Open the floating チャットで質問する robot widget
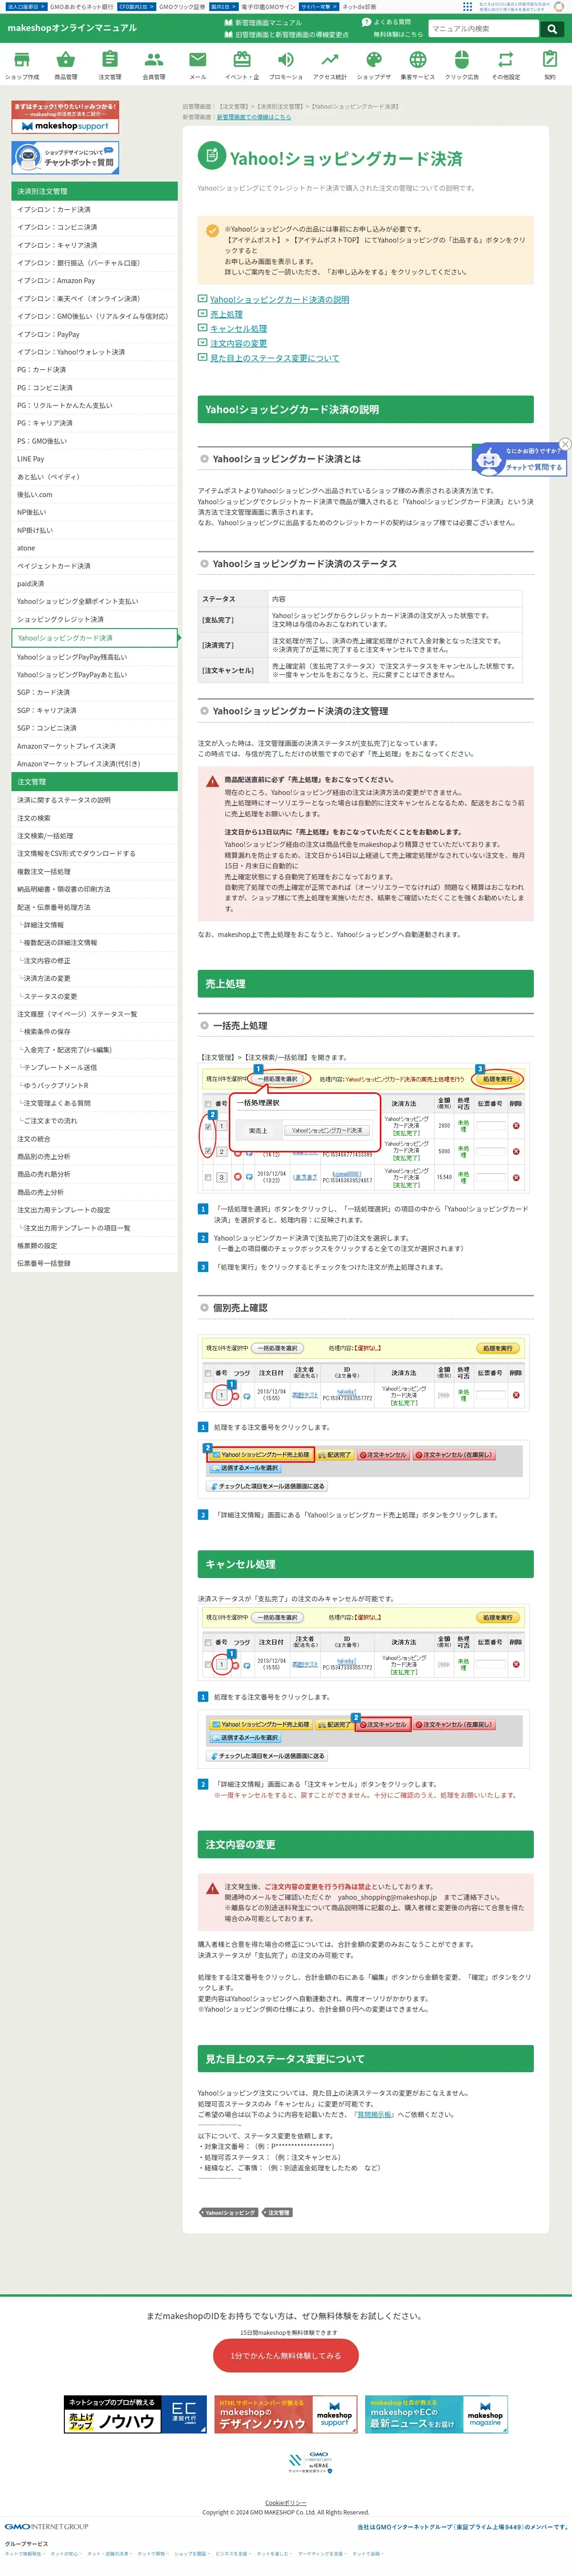This screenshot has height=2576, width=572. pos(520,459)
